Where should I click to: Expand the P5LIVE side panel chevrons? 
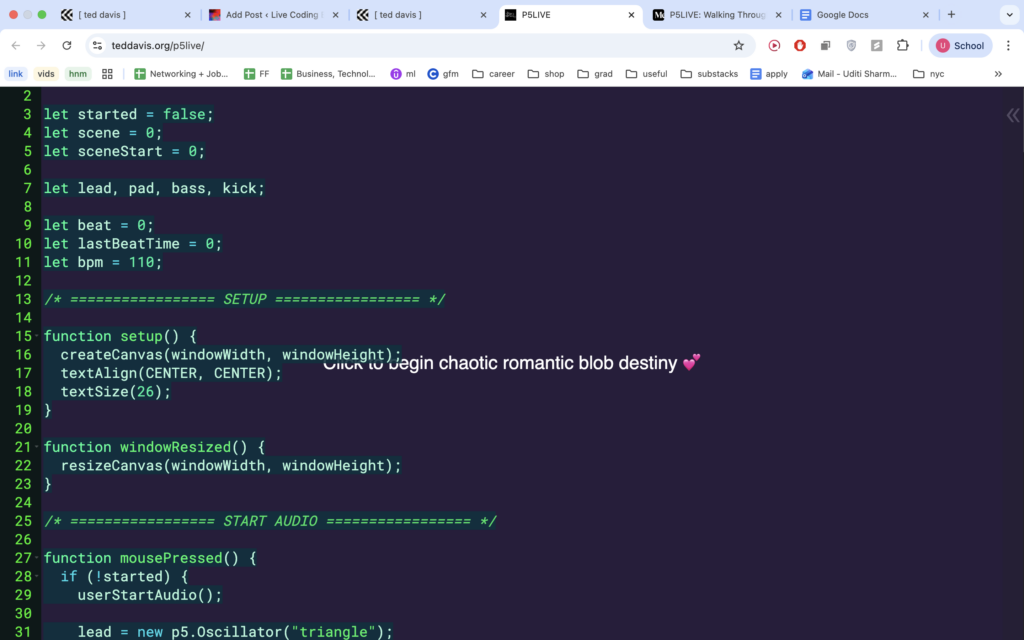[x=1012, y=116]
